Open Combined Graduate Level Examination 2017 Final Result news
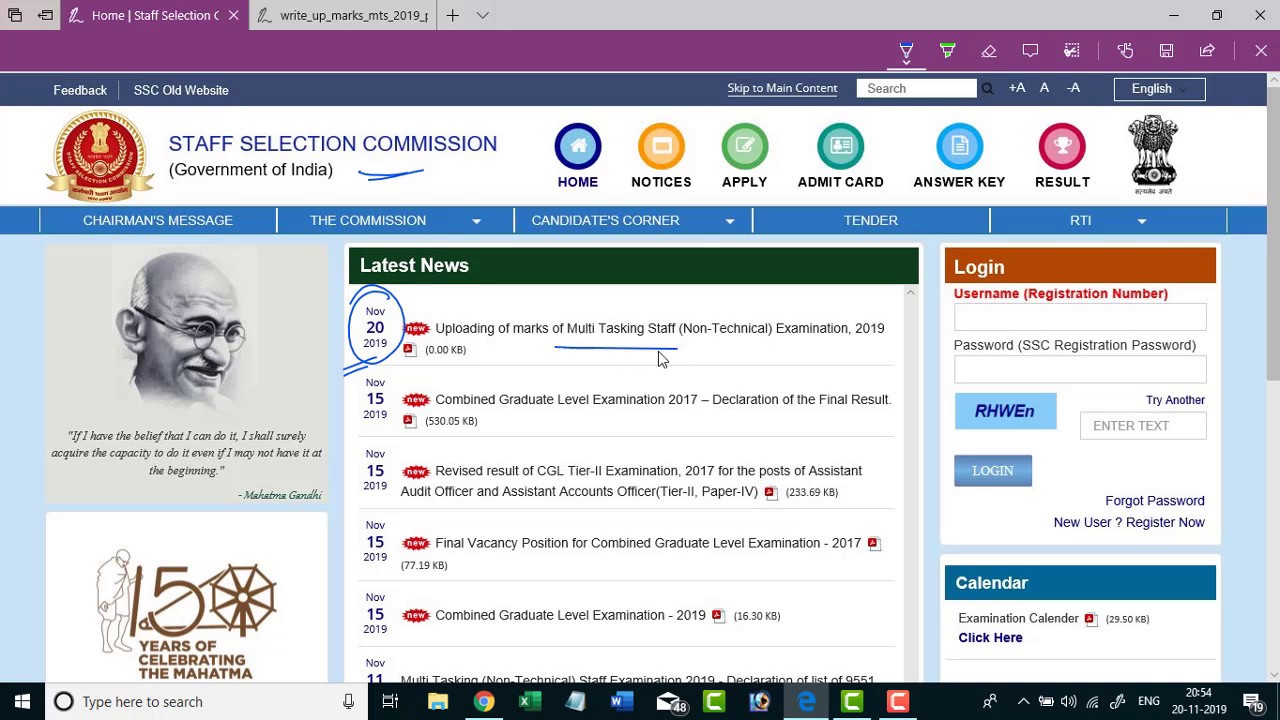The image size is (1280, 720). (x=663, y=399)
